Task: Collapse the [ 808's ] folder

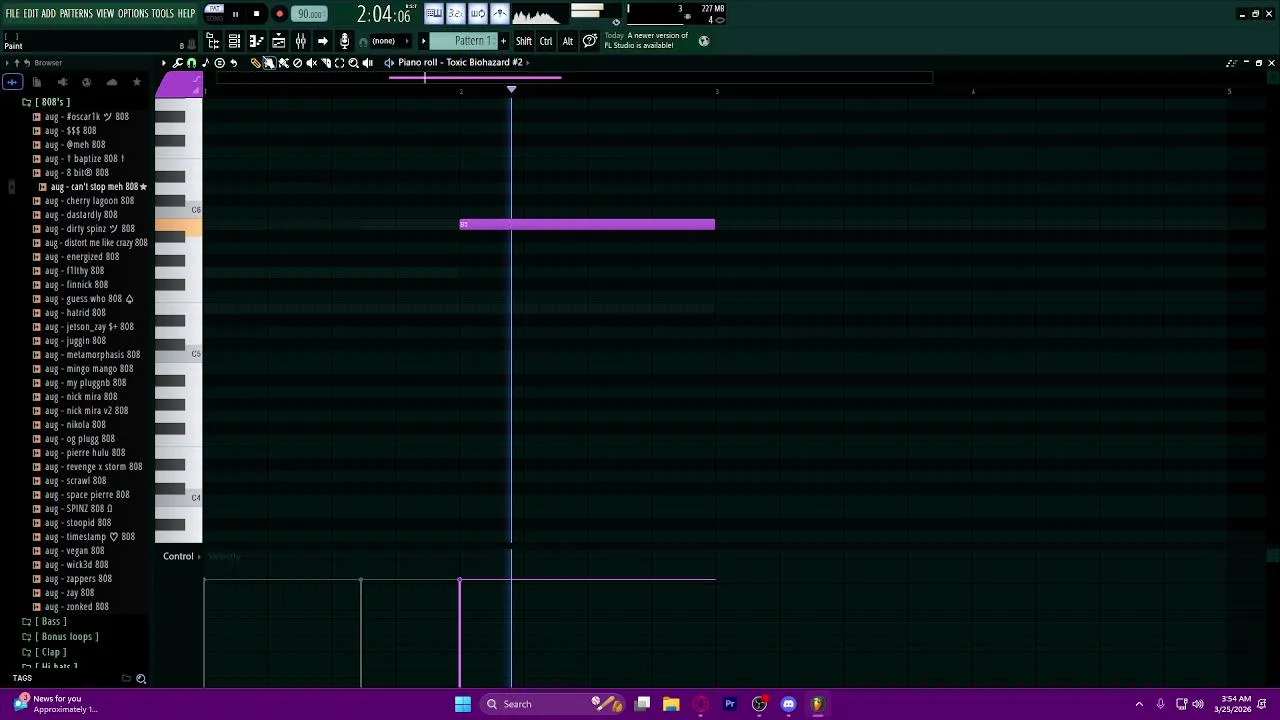Action: [46, 102]
